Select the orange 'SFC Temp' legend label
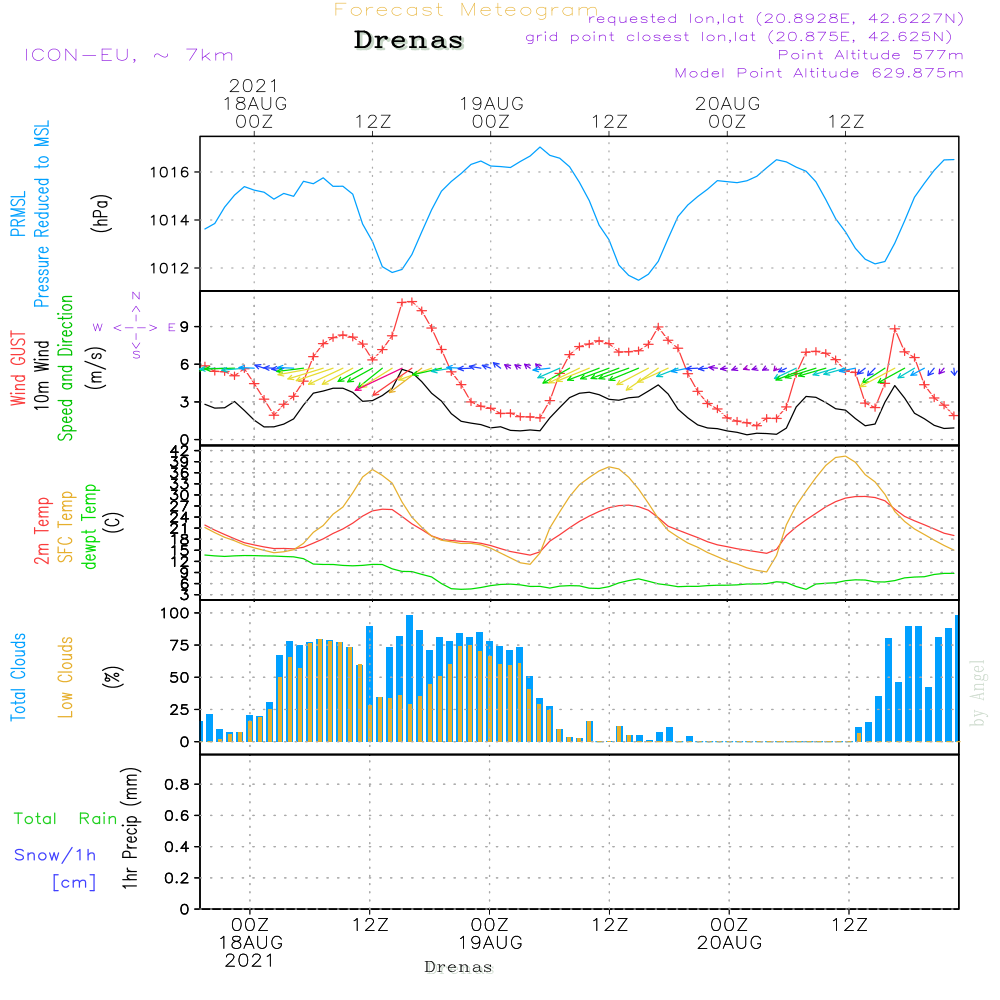This screenshot has height=1000, width=1000. [66, 527]
